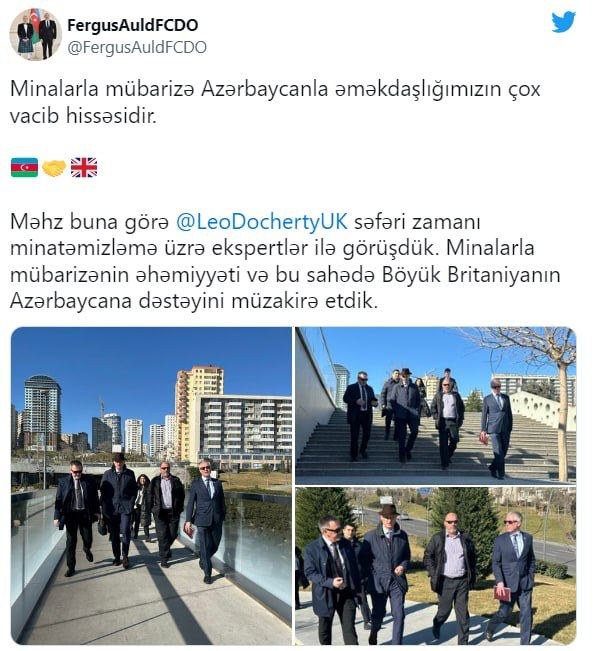This screenshot has width=593, height=651.
Task: Click the sentence starting 'Minalarla mübarizə Azərbaycanla'
Action: [x=275, y=102]
